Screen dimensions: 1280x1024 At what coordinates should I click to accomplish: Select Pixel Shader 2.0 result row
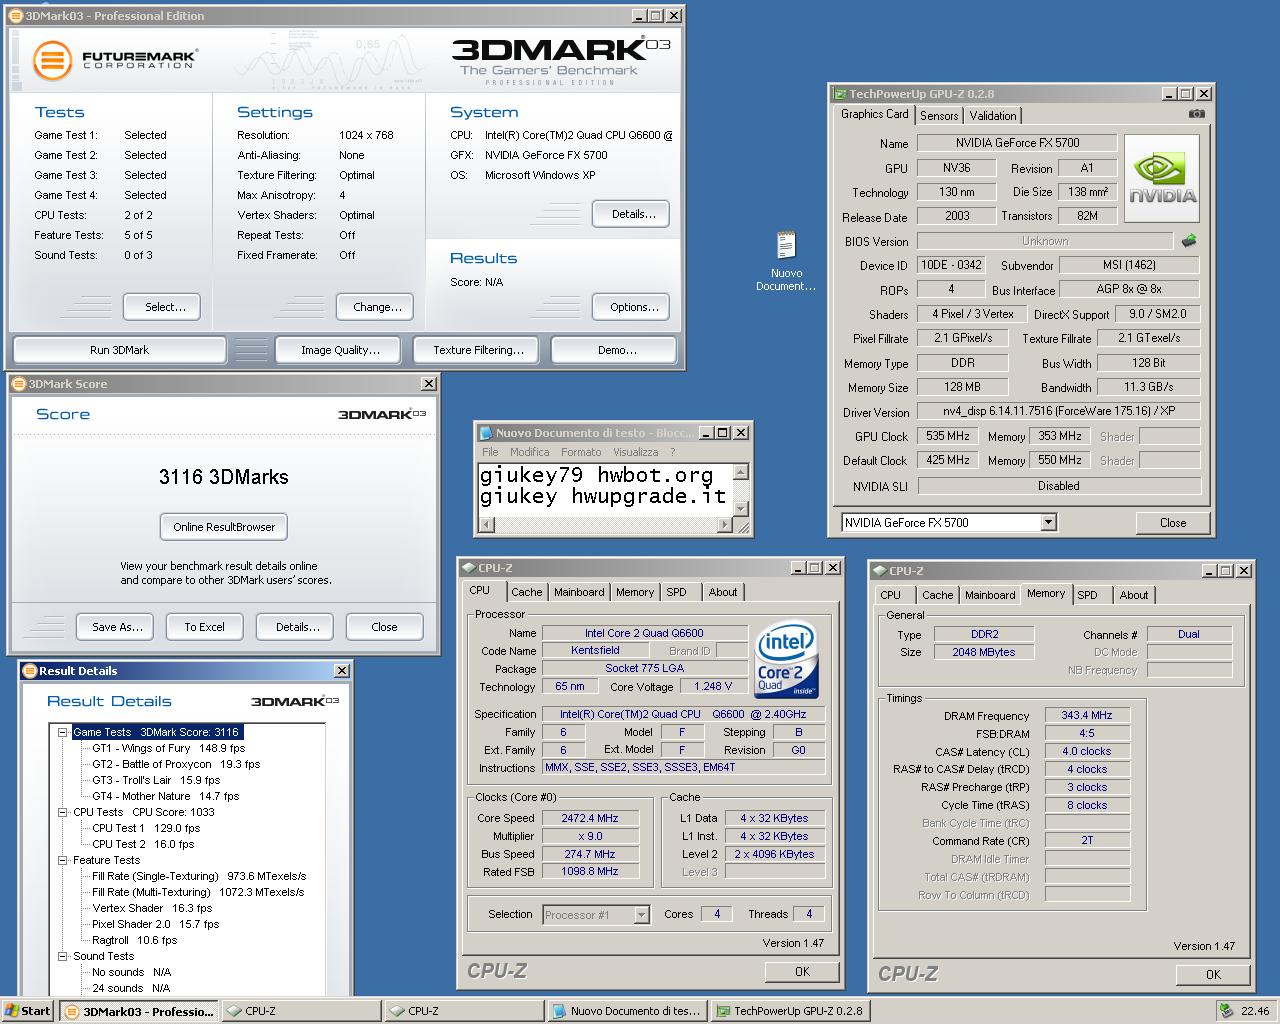[x=156, y=924]
